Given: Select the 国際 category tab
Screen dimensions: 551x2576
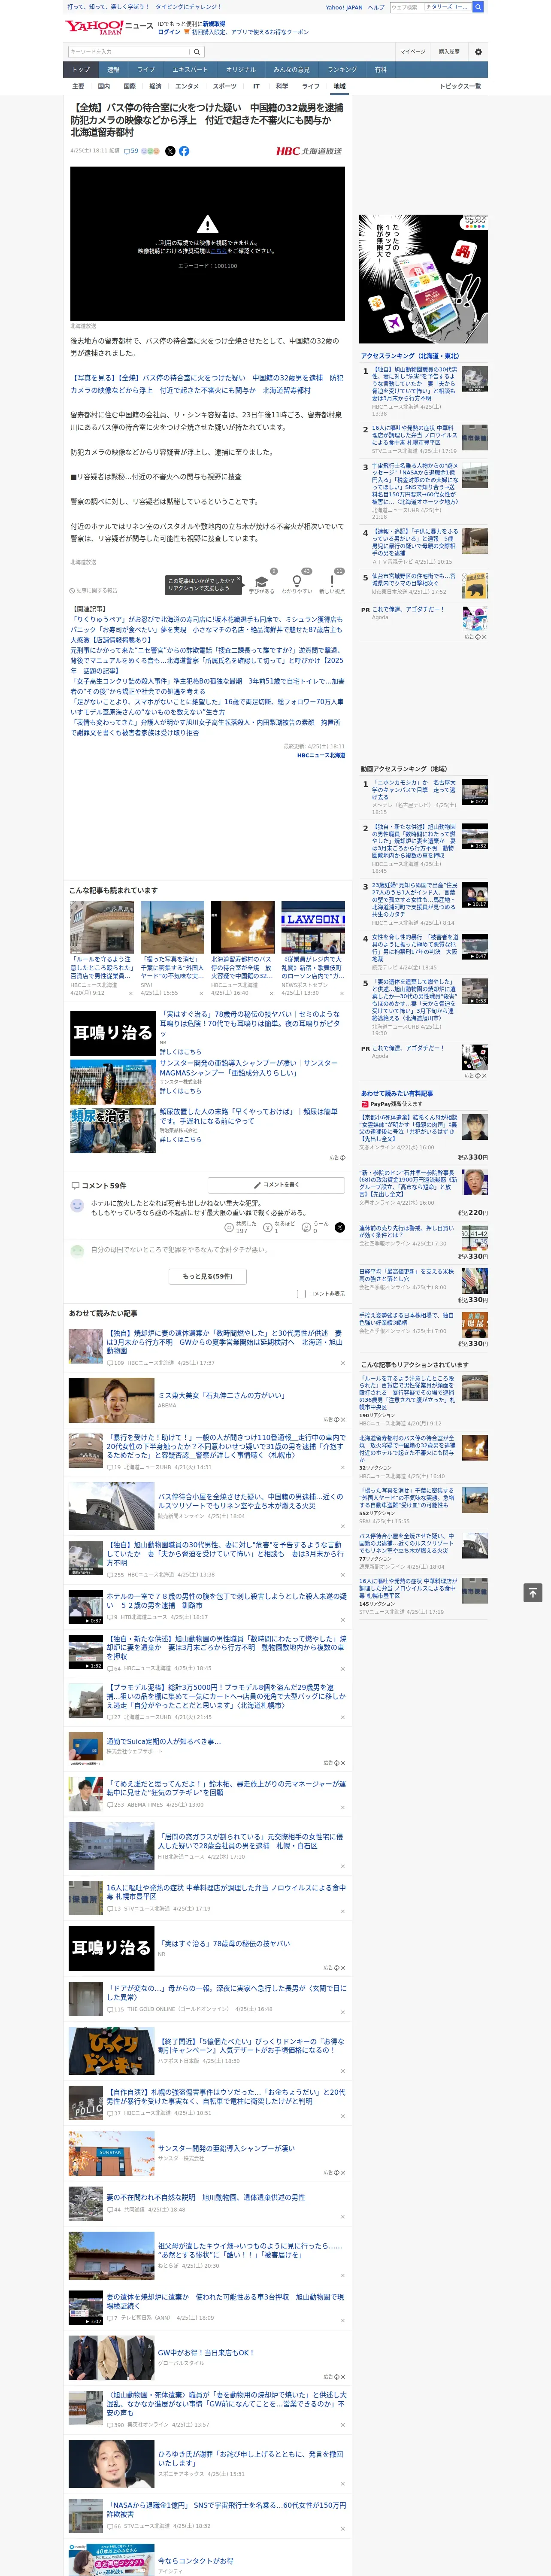Looking at the screenshot, I should [x=129, y=86].
